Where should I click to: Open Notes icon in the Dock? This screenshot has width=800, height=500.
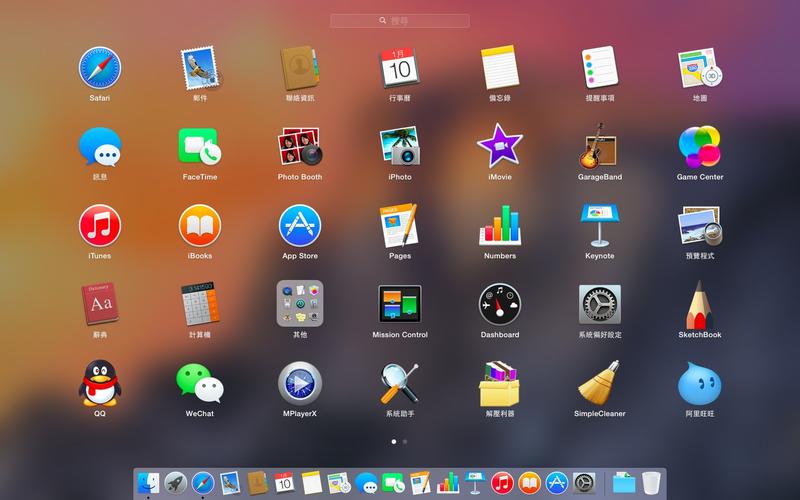tap(312, 483)
